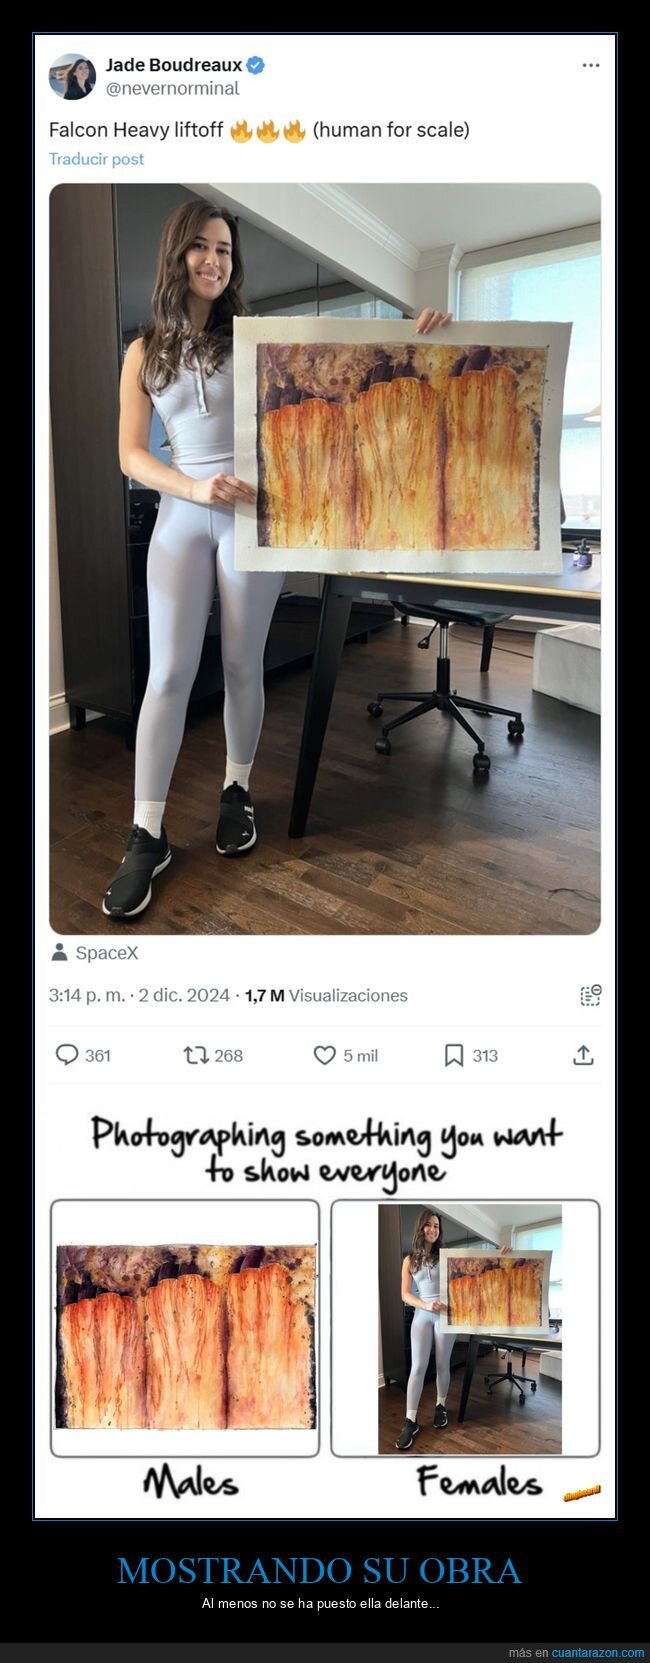Open the main tweet photo
The image size is (650, 1663).
325,559
